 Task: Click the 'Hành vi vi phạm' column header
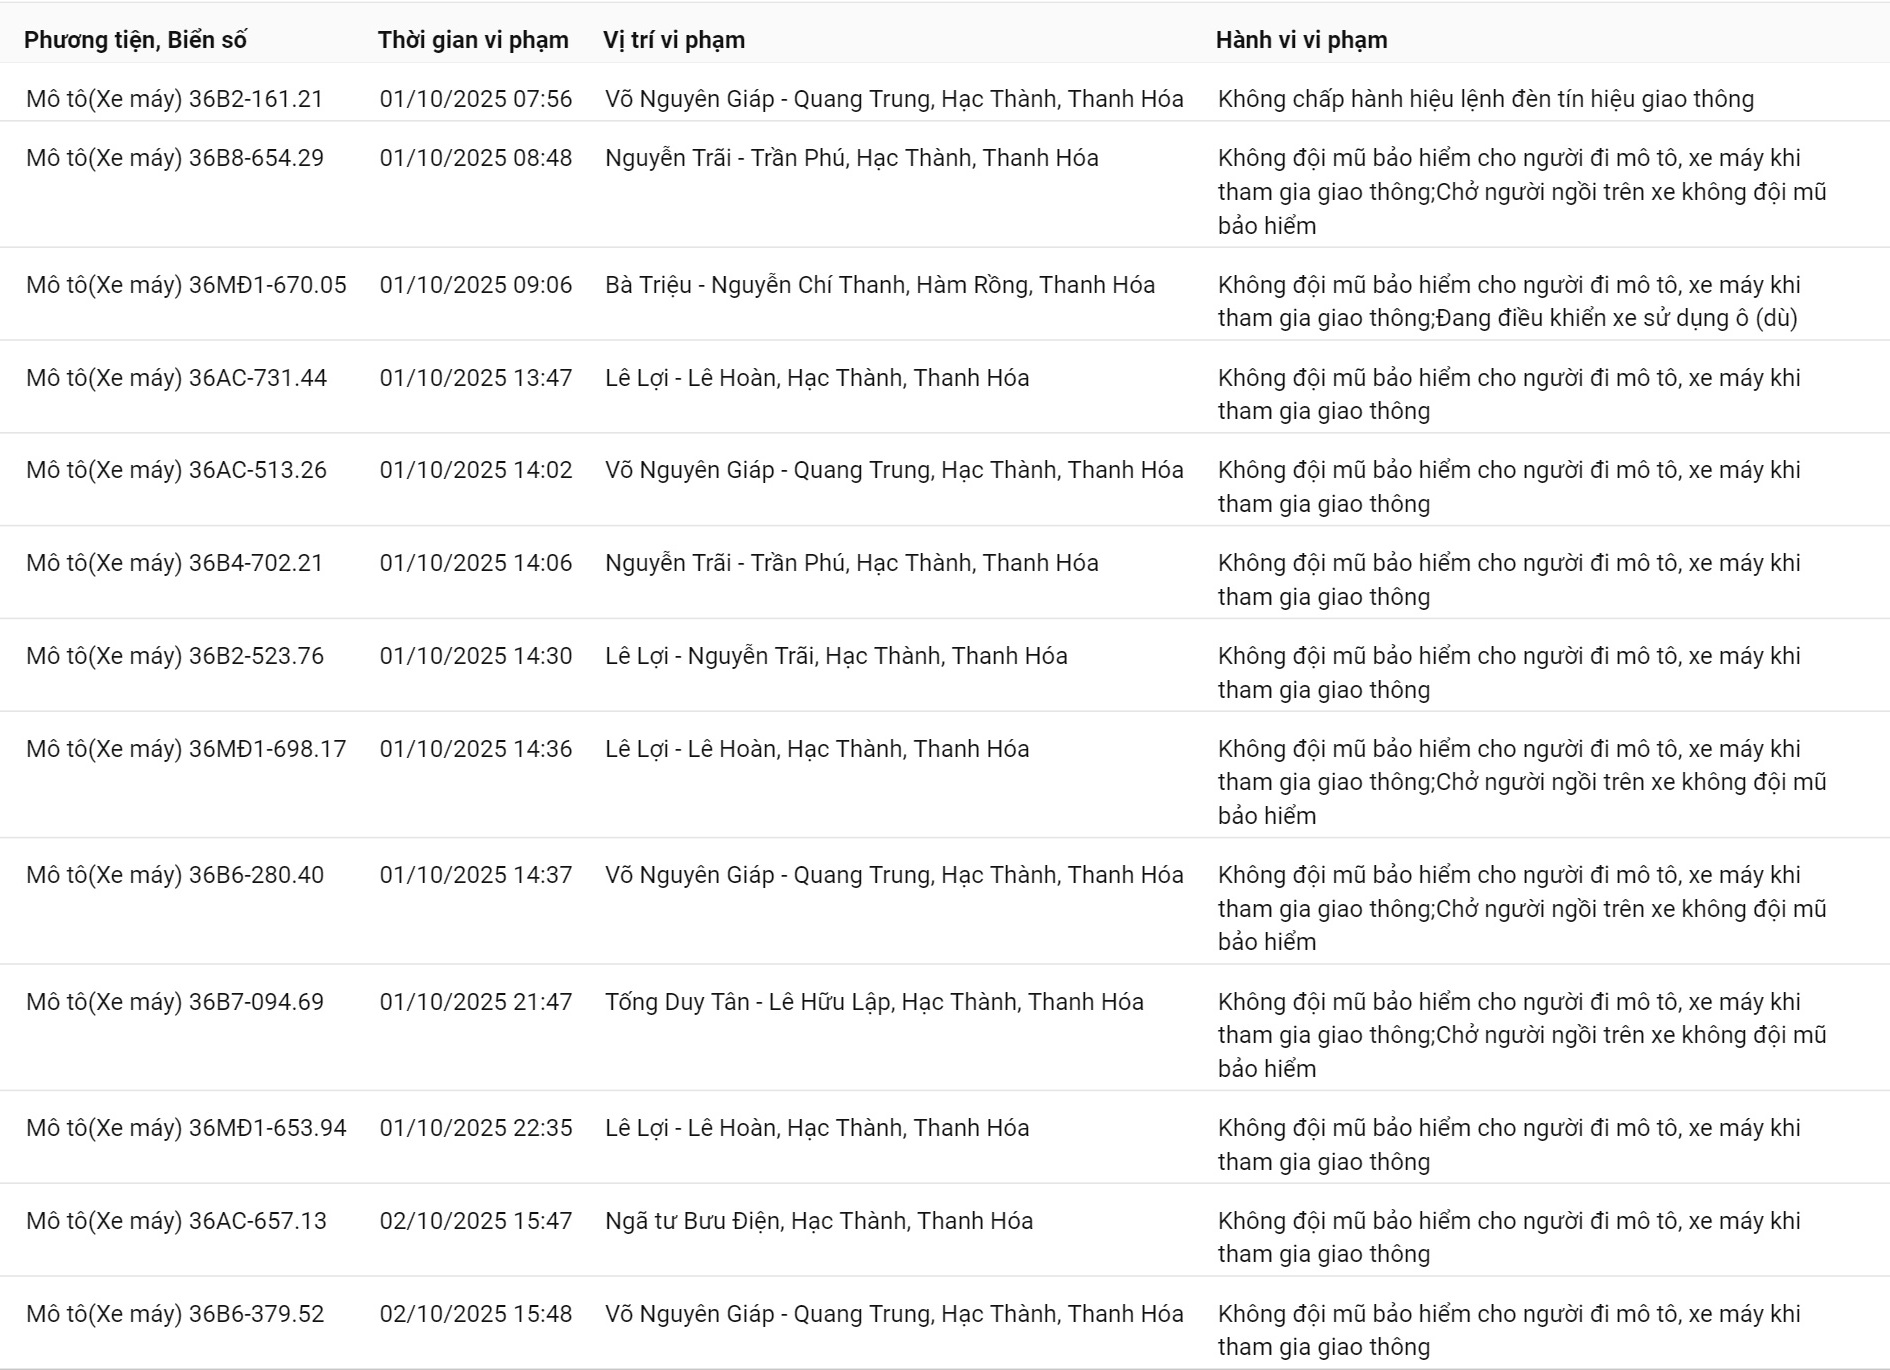coord(1301,40)
